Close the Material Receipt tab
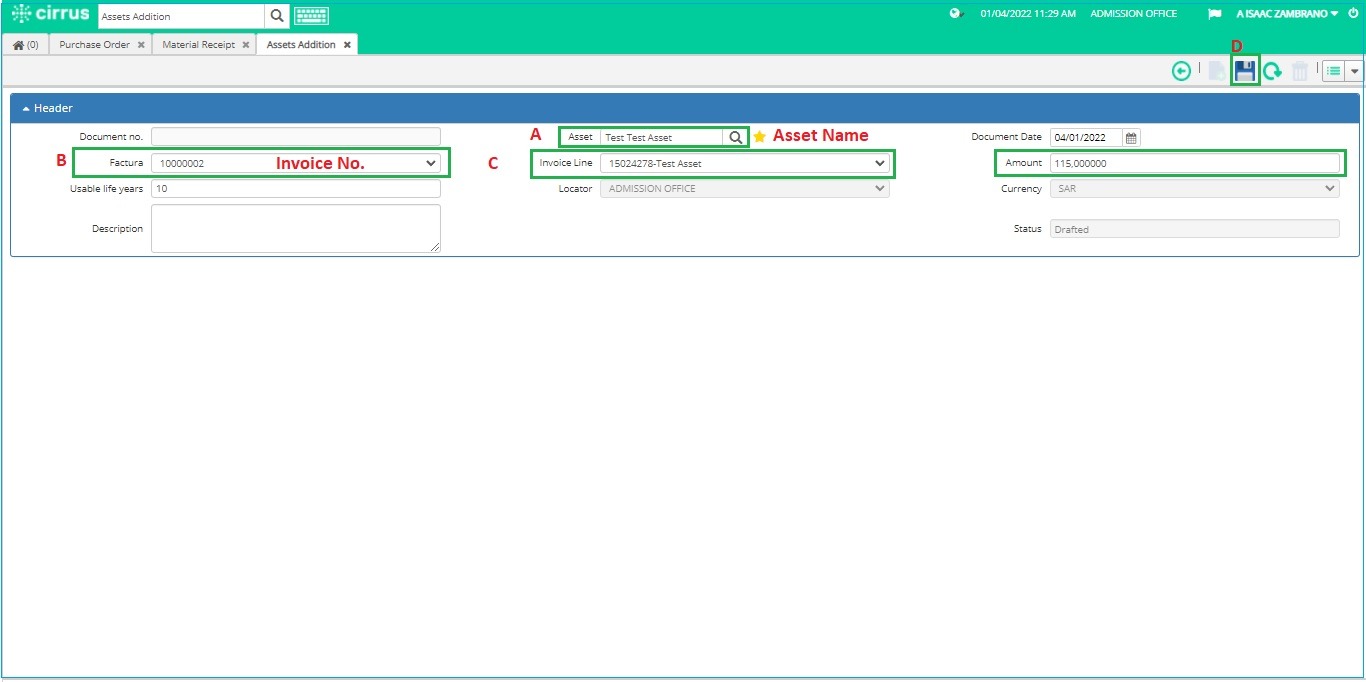 (246, 45)
